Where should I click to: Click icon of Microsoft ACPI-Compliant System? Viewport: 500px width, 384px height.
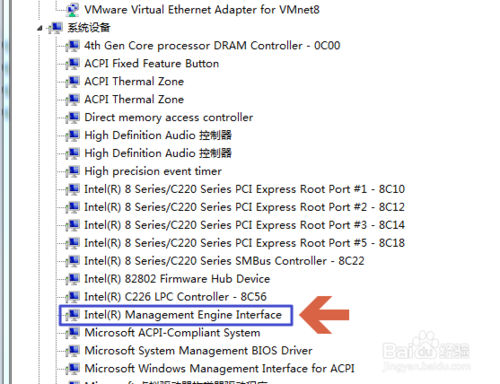(x=72, y=333)
